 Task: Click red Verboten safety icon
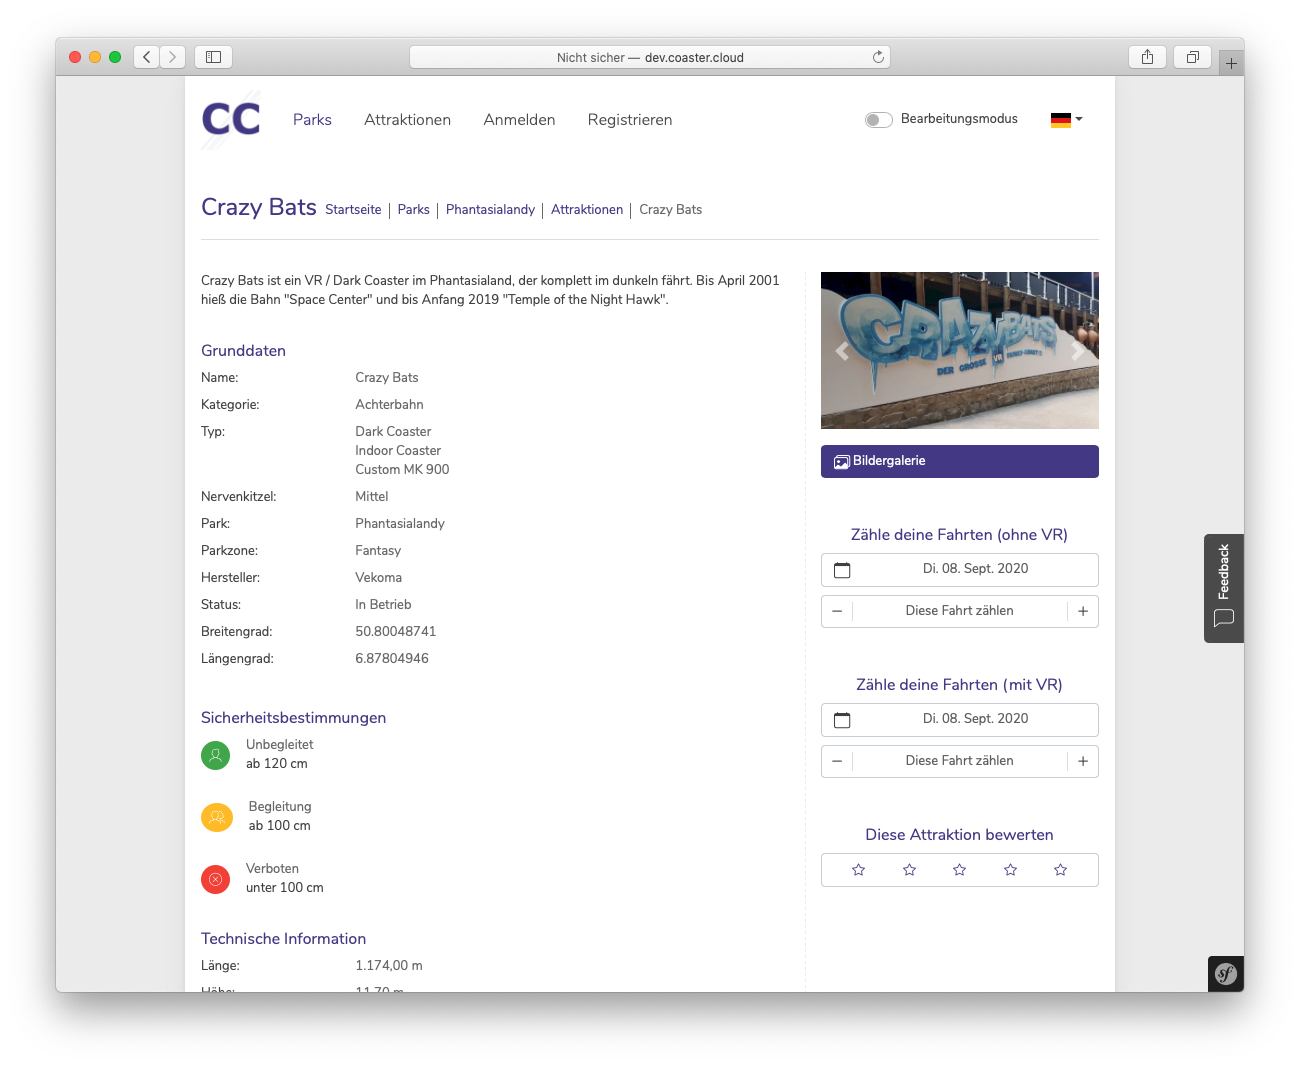point(216,879)
